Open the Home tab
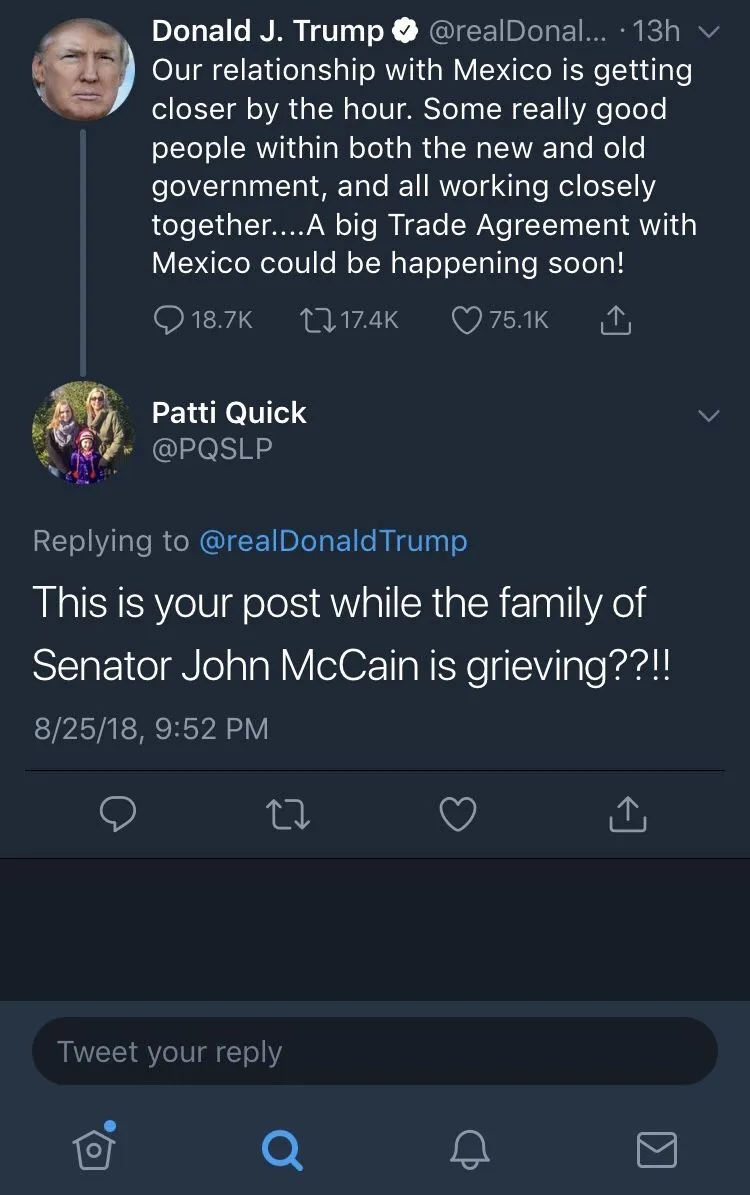Image resolution: width=750 pixels, height=1195 pixels. pyautogui.click(x=94, y=1148)
